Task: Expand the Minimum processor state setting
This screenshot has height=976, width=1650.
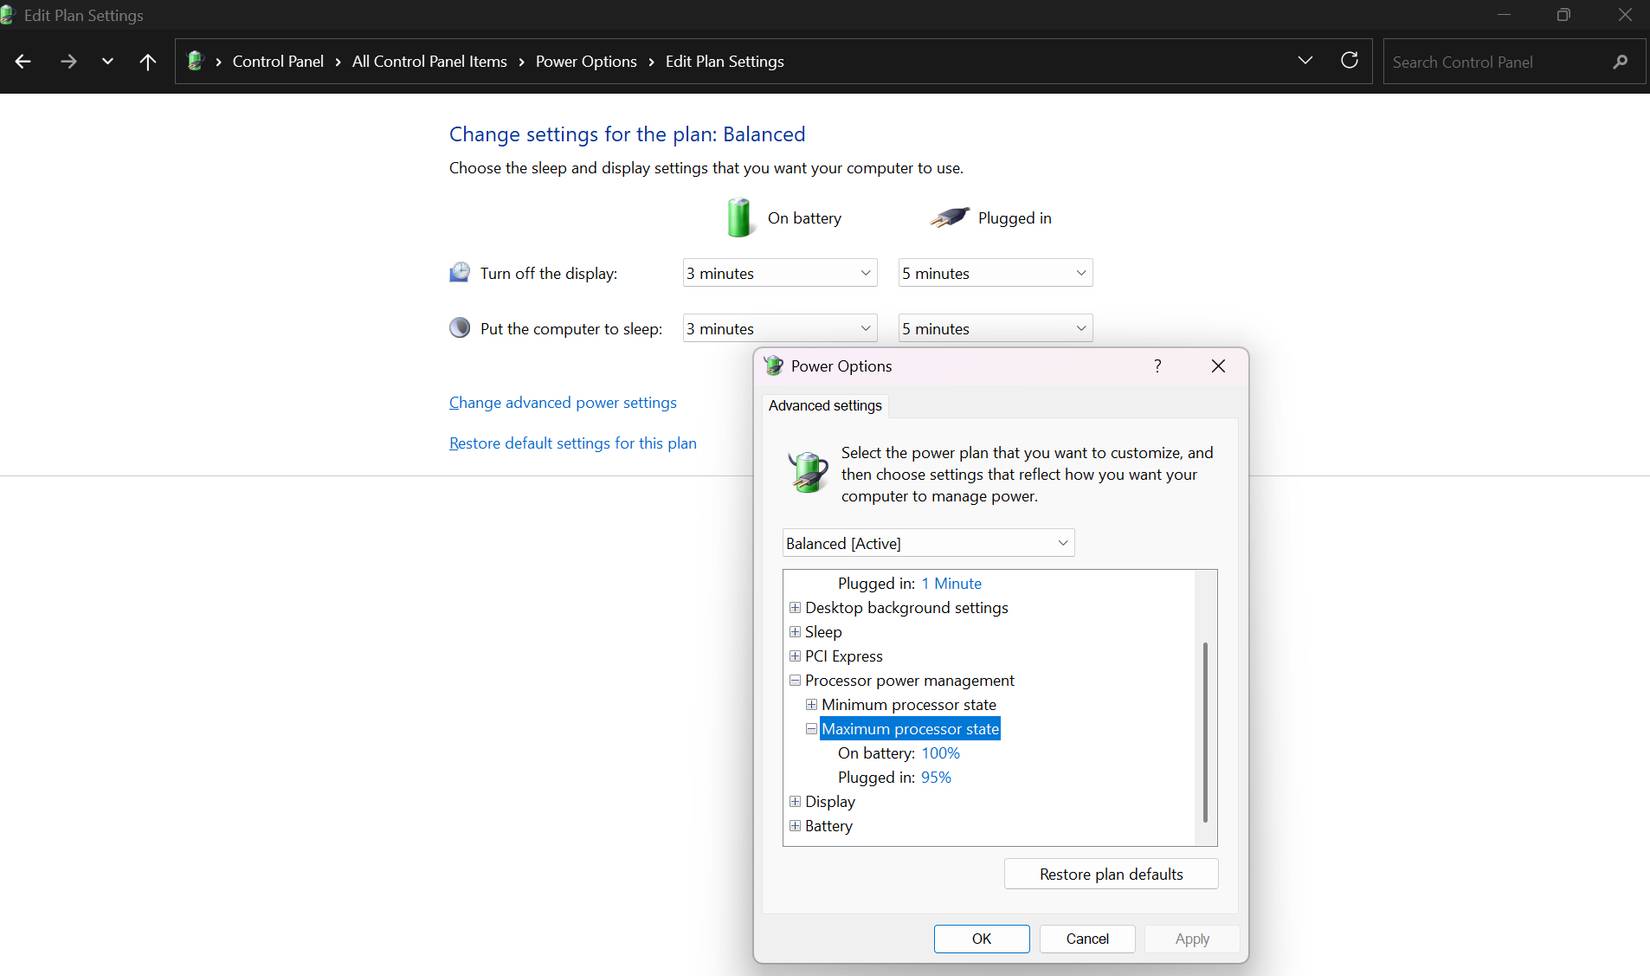Action: [810, 704]
